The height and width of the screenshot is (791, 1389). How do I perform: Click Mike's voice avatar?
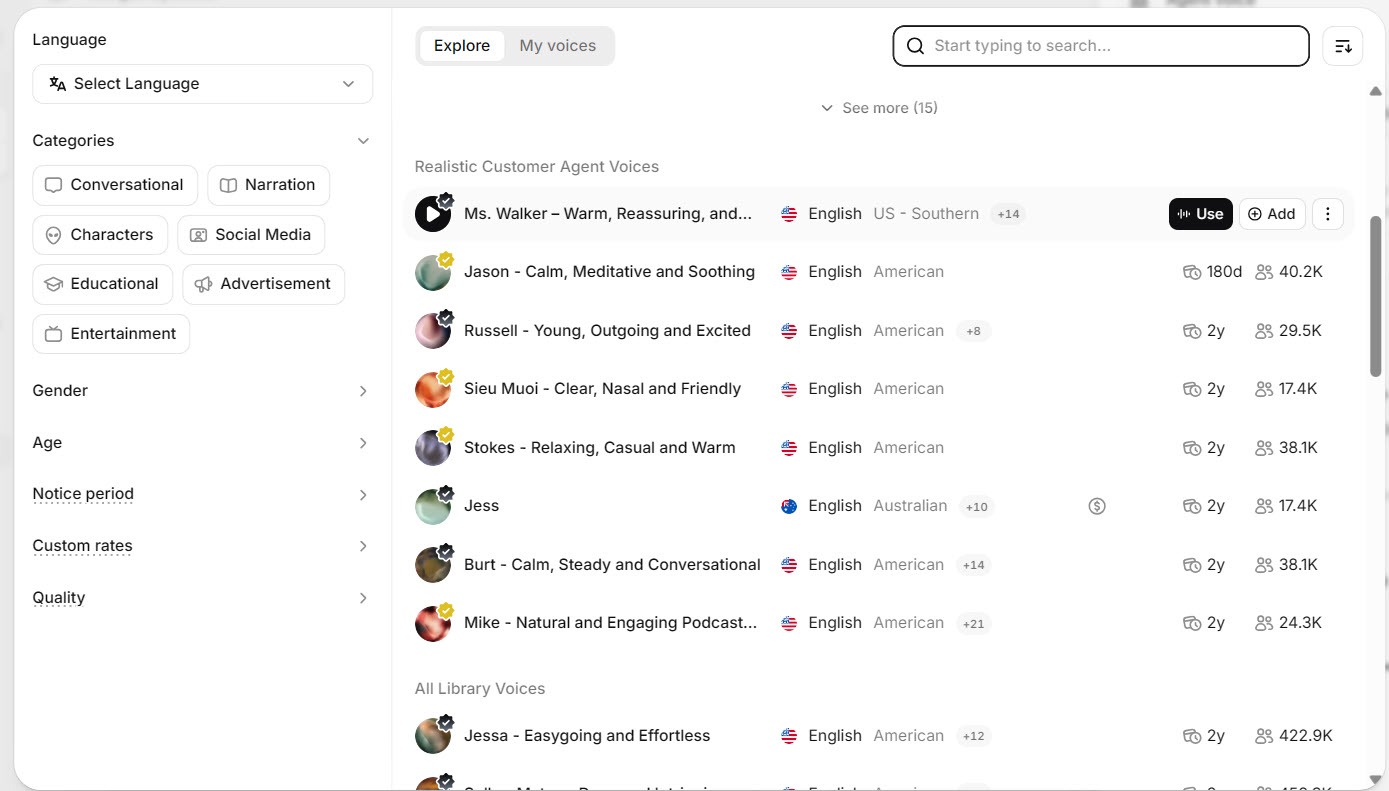432,623
